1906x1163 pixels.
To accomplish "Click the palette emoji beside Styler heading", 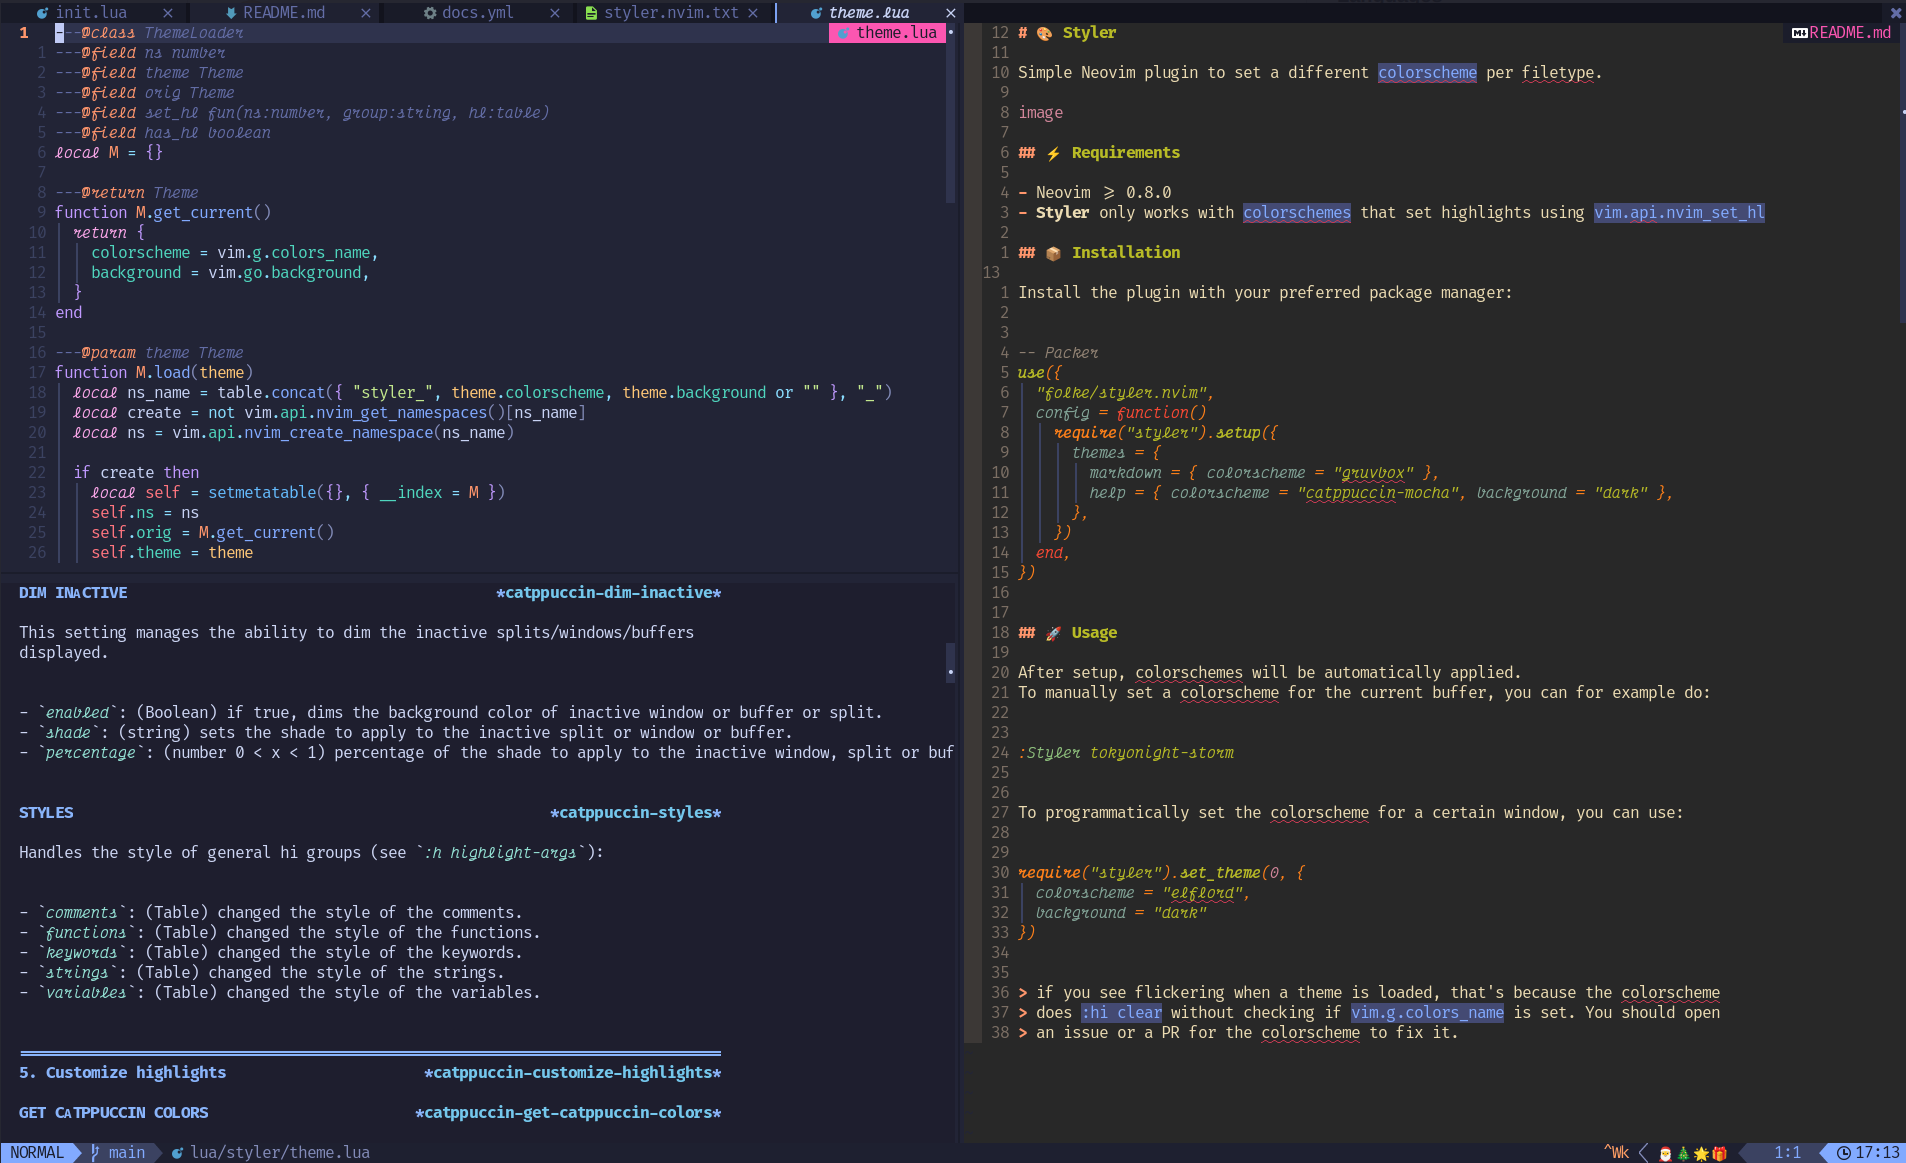I will click(1044, 33).
